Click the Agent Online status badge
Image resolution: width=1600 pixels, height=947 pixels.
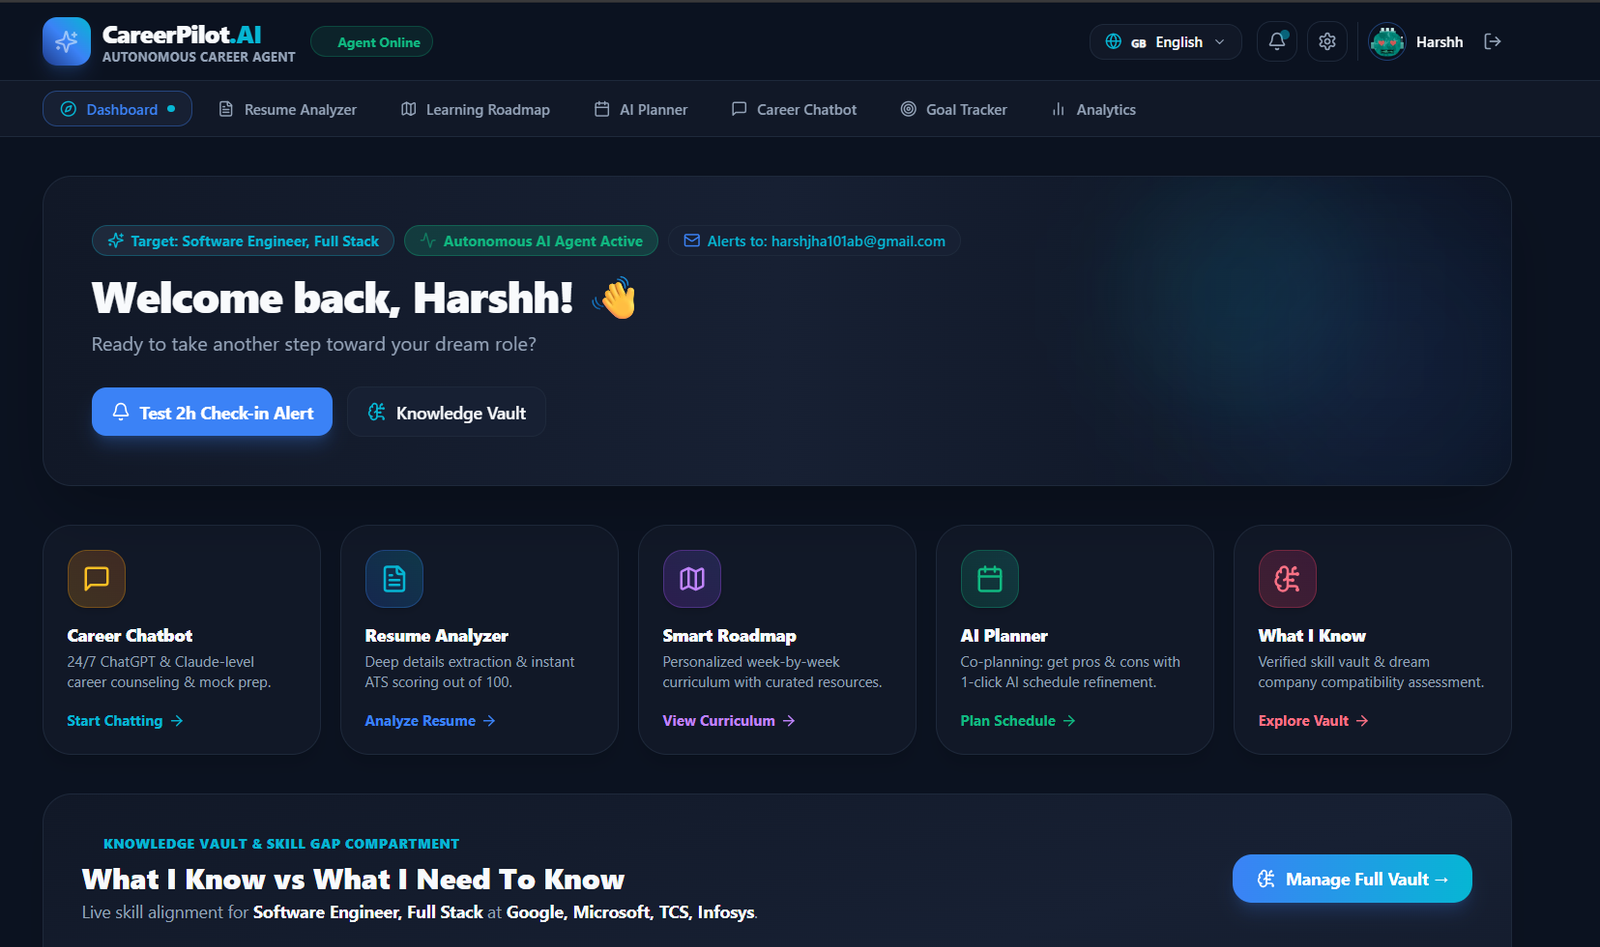[372, 42]
